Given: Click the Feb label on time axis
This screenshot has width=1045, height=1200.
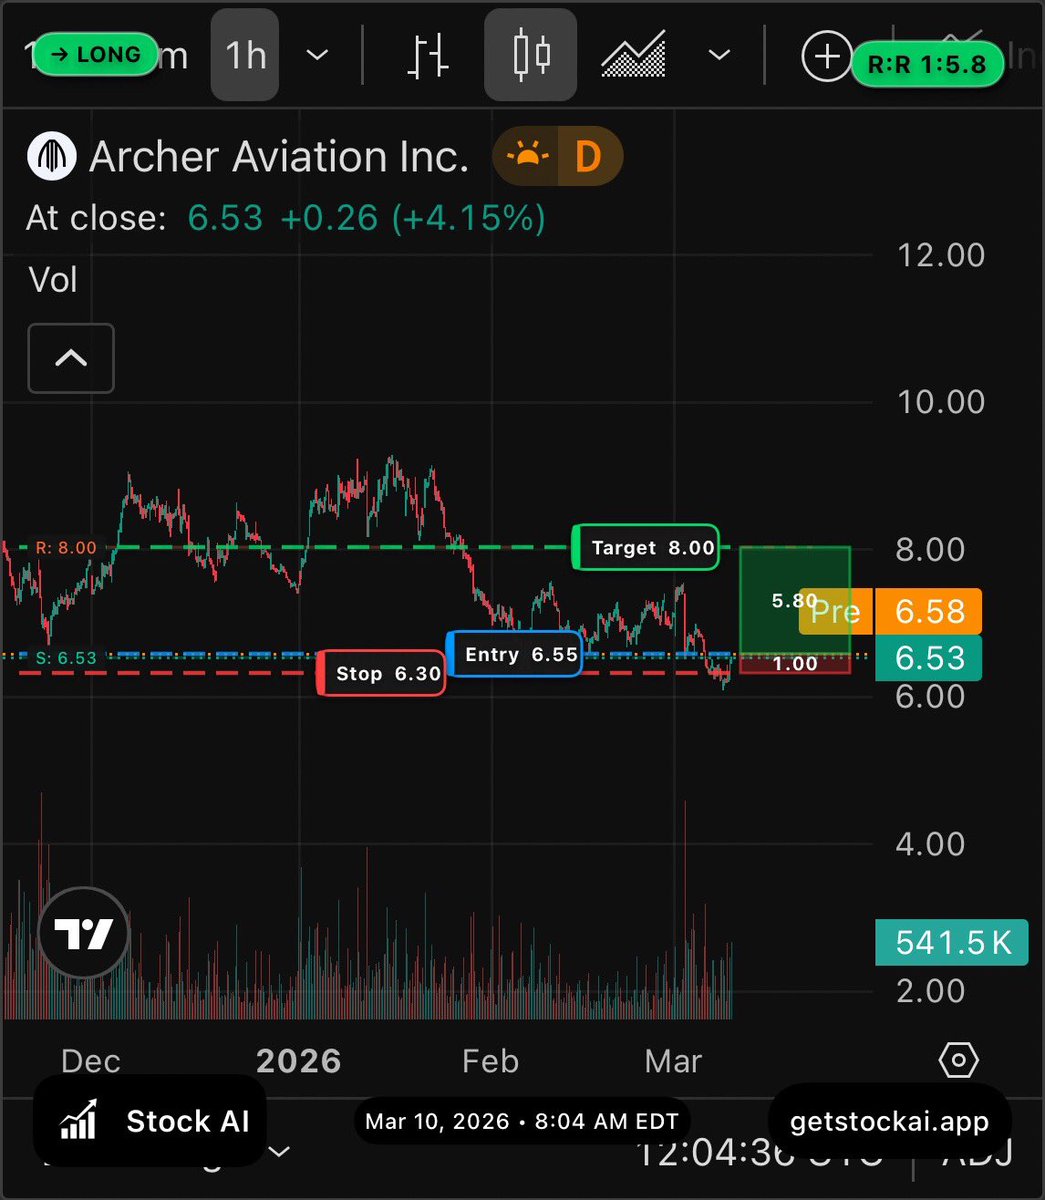Looking at the screenshot, I should click(x=490, y=1061).
